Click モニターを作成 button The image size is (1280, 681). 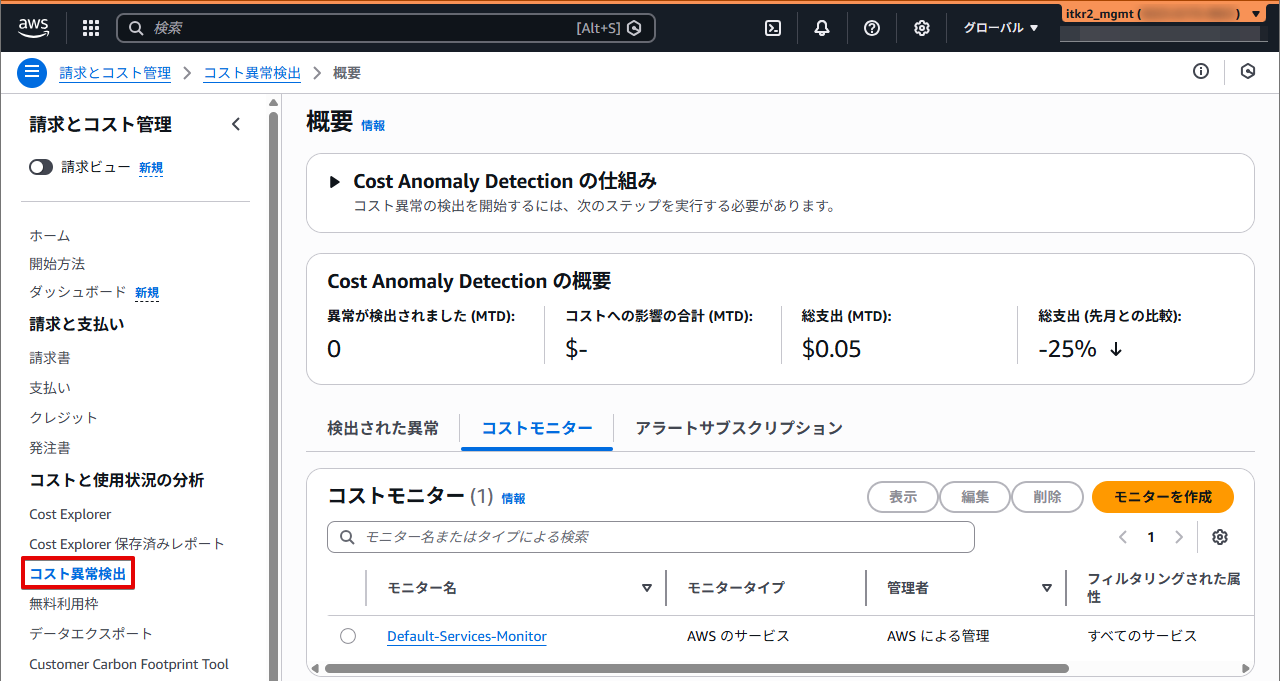[1163, 497]
